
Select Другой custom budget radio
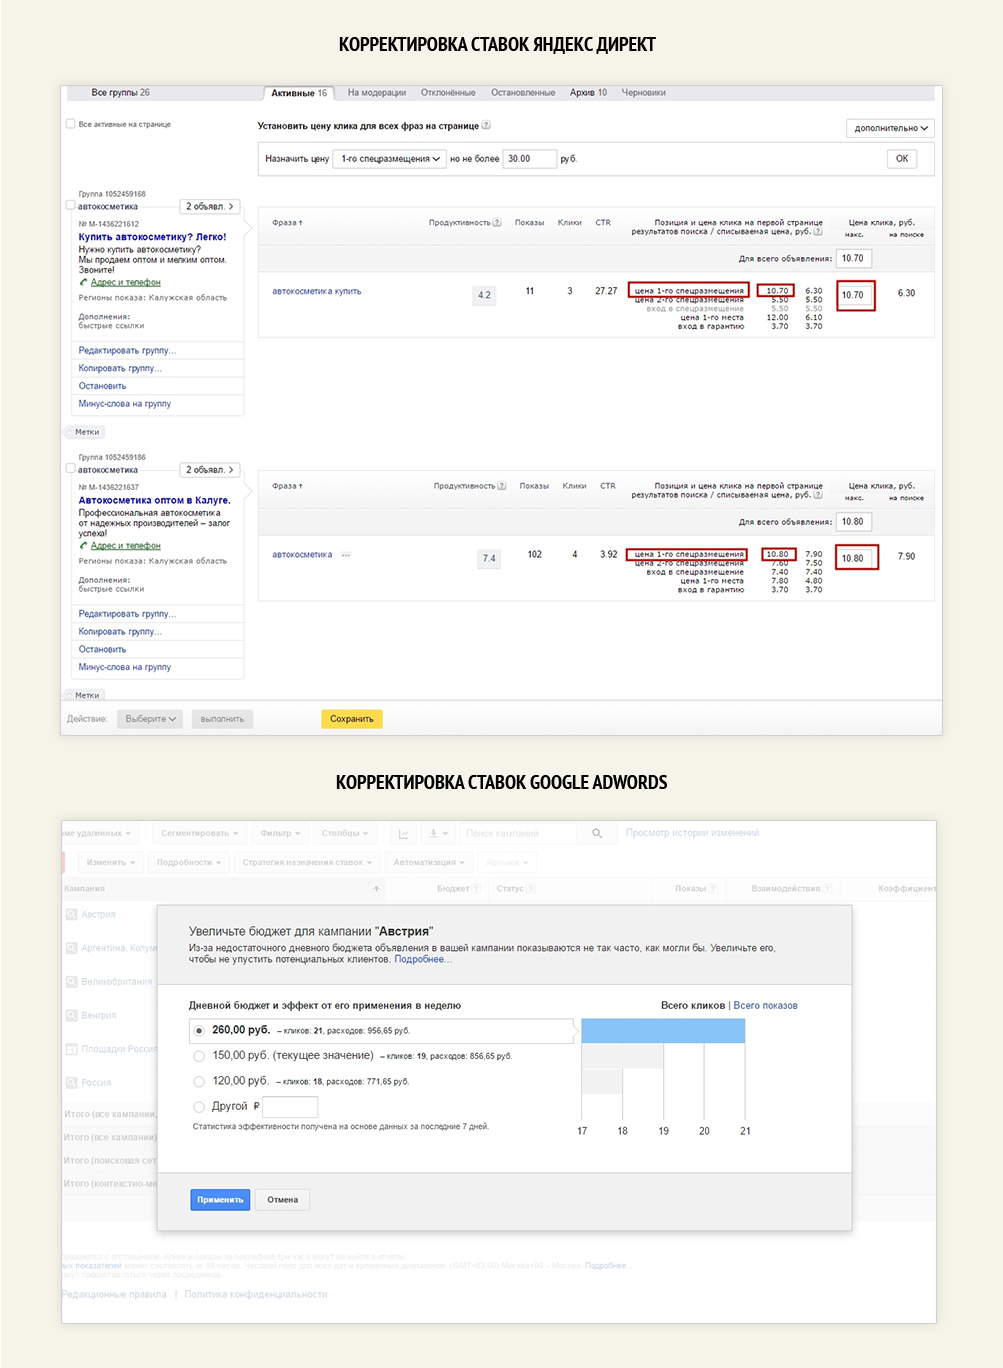199,1107
